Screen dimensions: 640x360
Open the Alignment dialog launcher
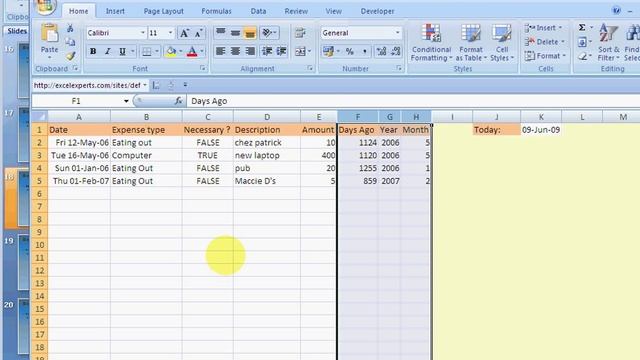tap(310, 69)
